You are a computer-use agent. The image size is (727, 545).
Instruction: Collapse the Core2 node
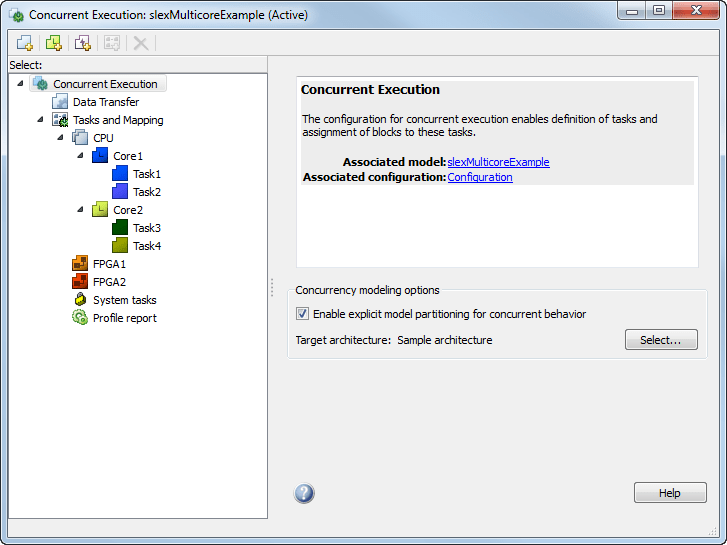80,210
